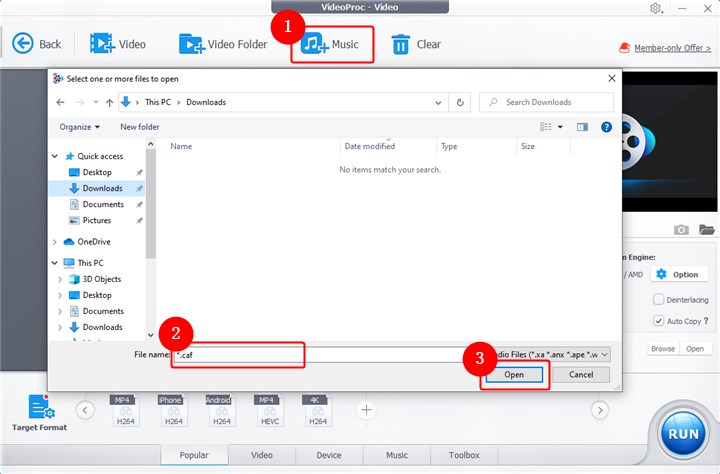Click This PC in the address path

[158, 102]
